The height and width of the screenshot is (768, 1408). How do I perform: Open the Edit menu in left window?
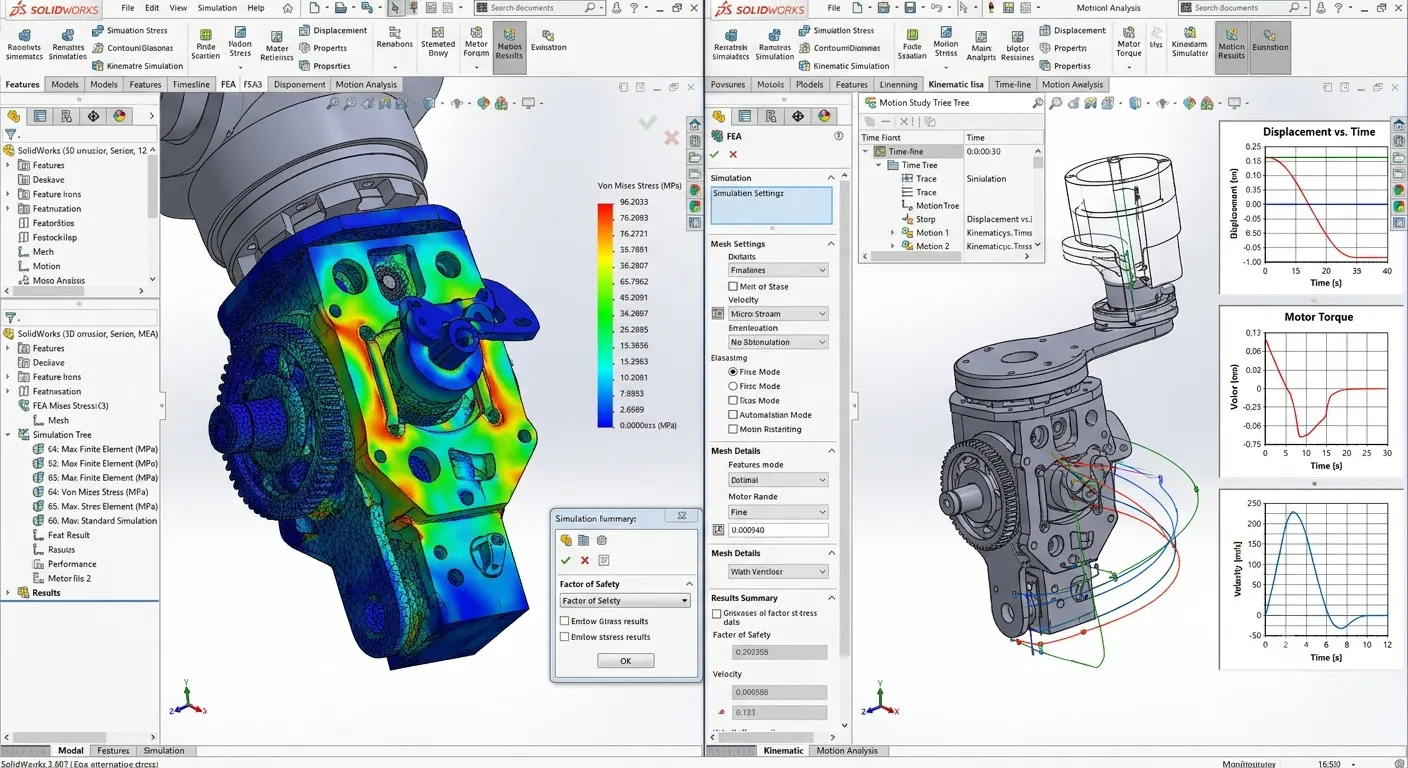point(151,8)
